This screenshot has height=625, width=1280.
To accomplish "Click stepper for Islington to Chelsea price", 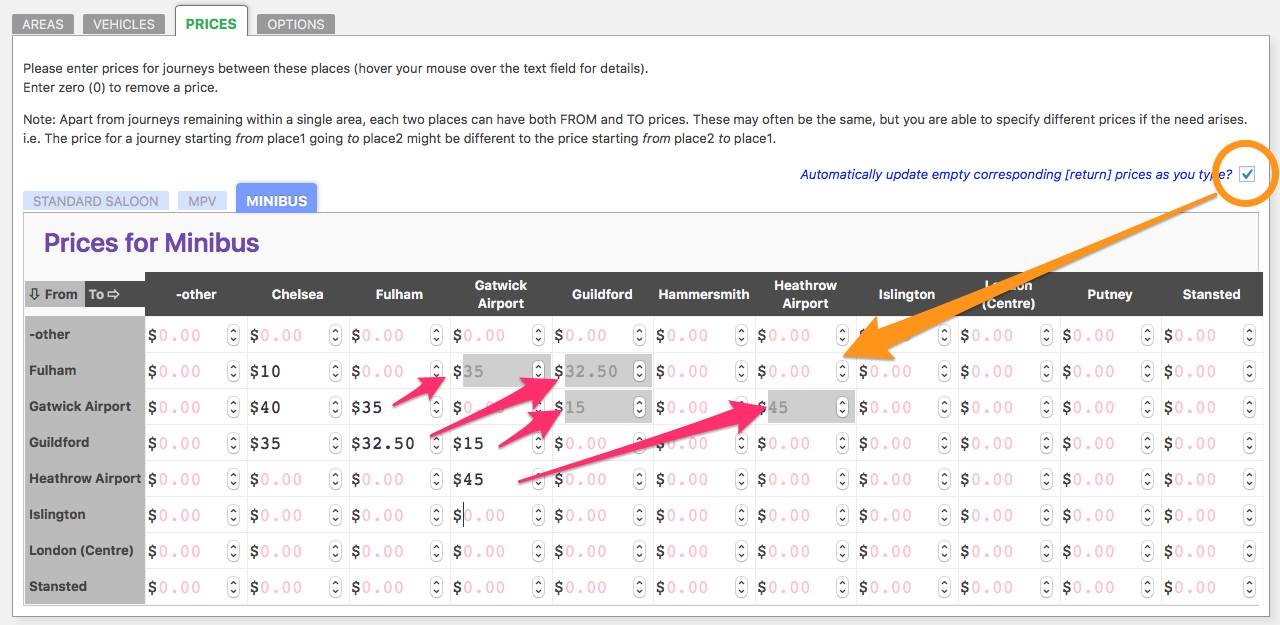I will (x=334, y=515).
